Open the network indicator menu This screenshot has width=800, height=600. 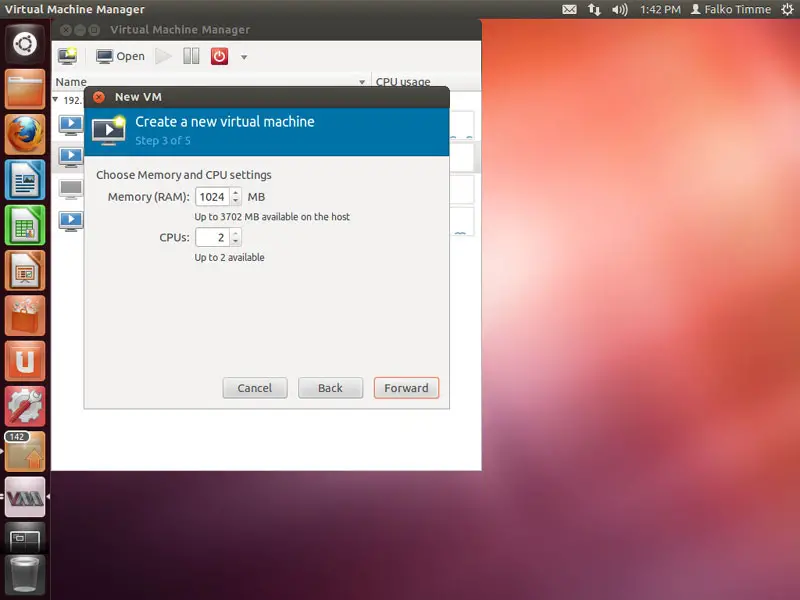(x=594, y=9)
